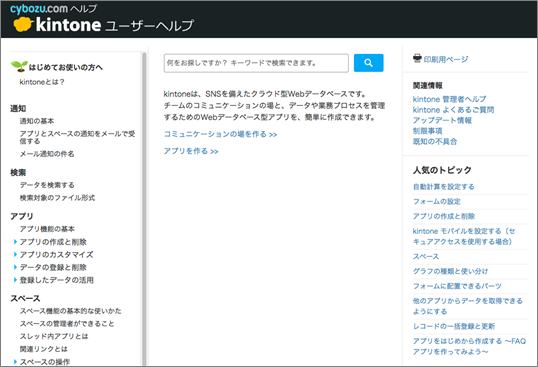The image size is (538, 367).
Task: Click the printer icon beside 印刷用ページ
Action: click(x=417, y=59)
